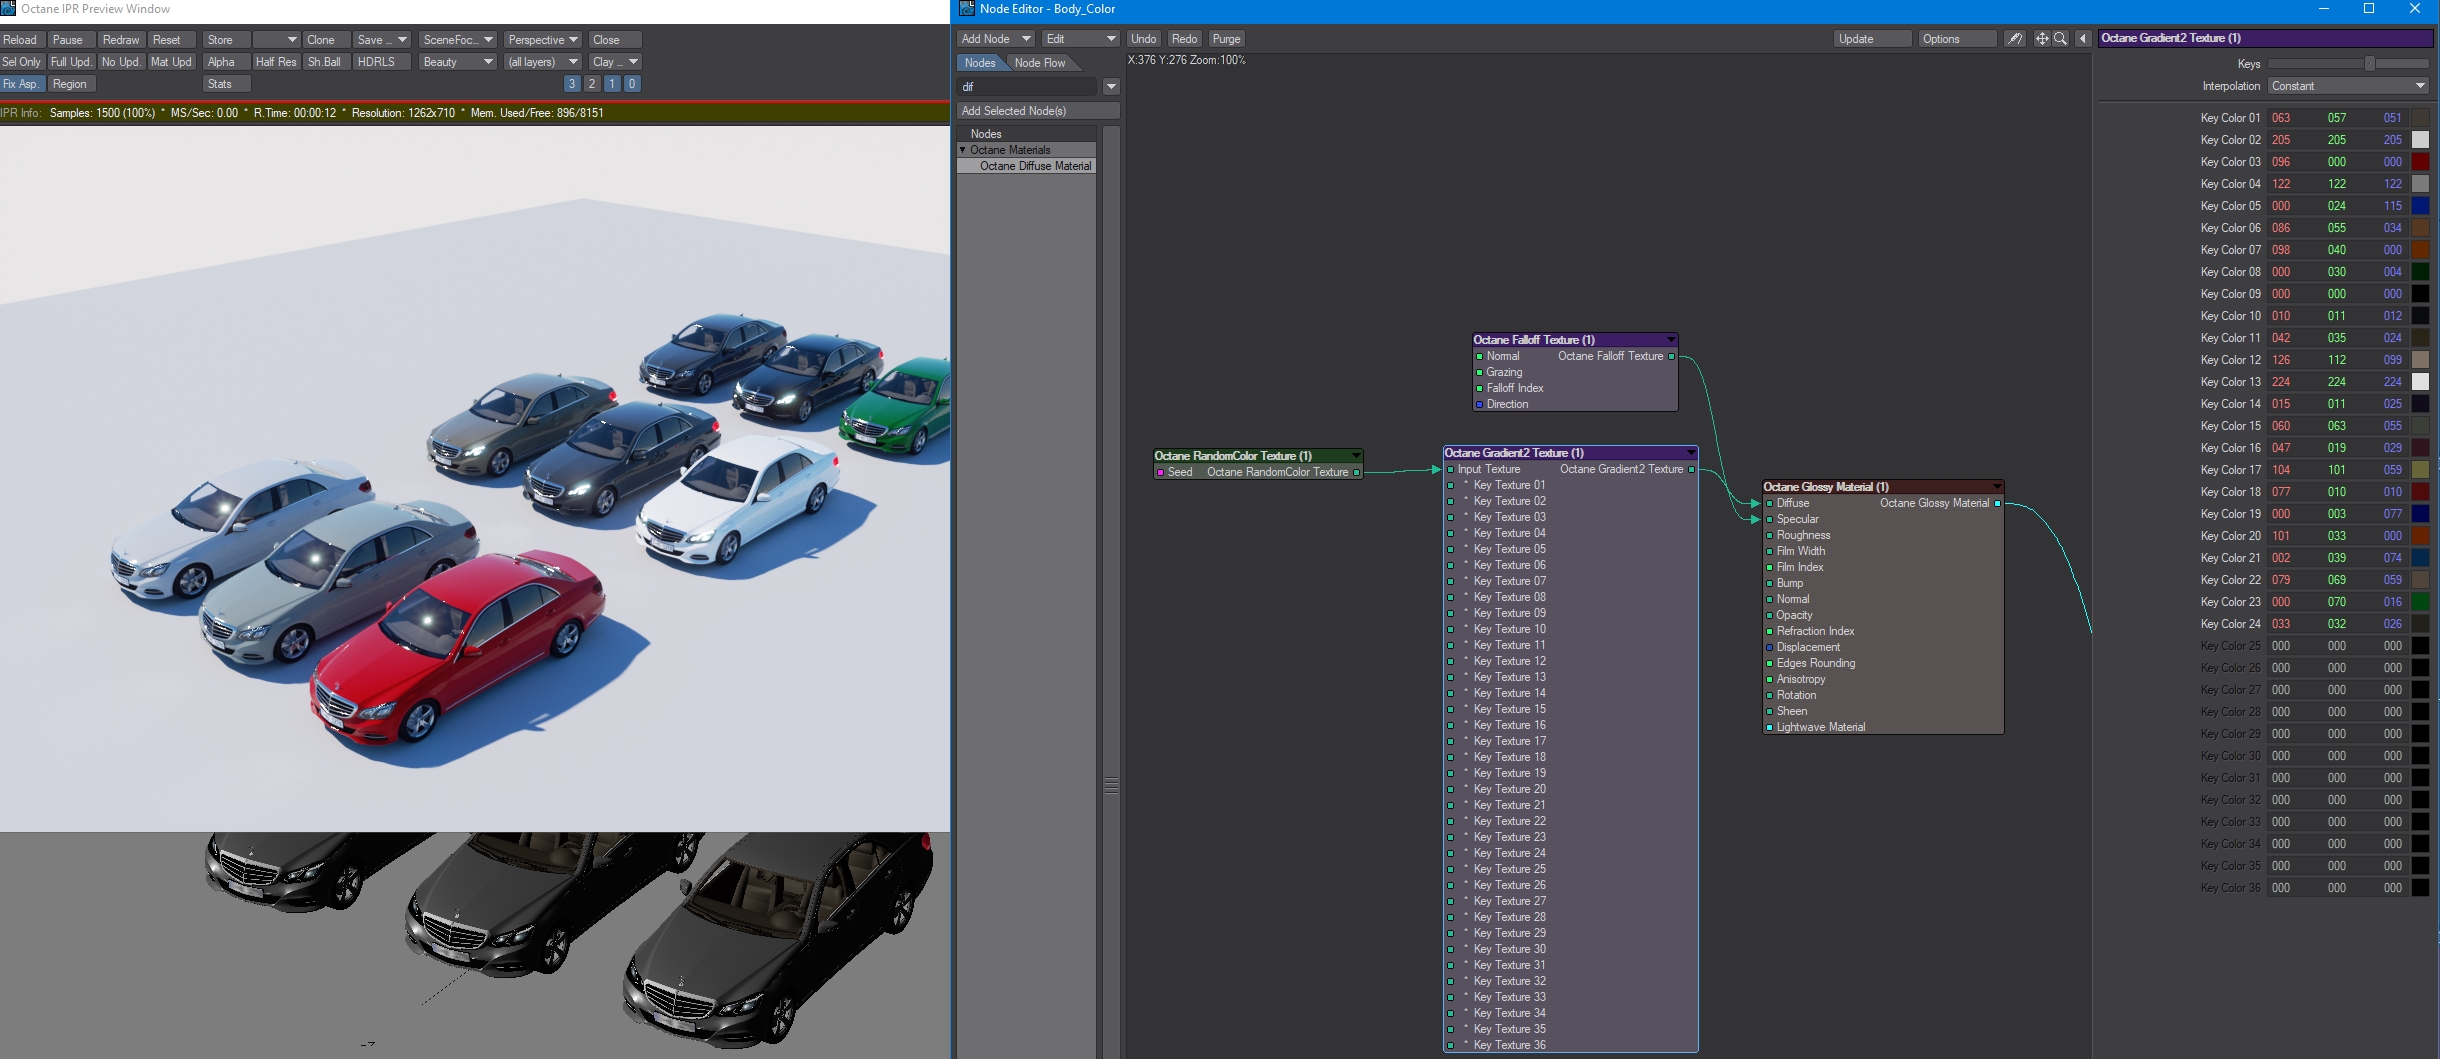The height and width of the screenshot is (1059, 2440).
Task: Collapse properties panel with left arrow icon
Action: pos(2083,39)
